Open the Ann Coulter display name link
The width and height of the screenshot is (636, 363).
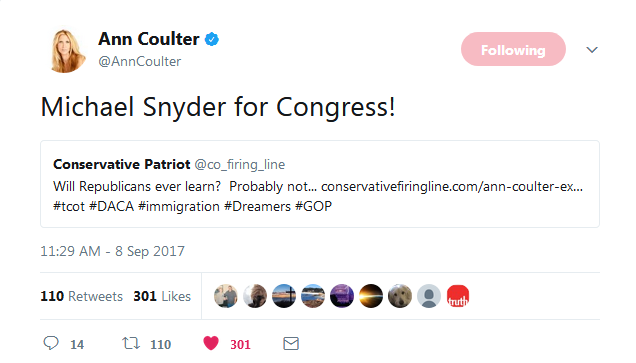click(x=149, y=39)
